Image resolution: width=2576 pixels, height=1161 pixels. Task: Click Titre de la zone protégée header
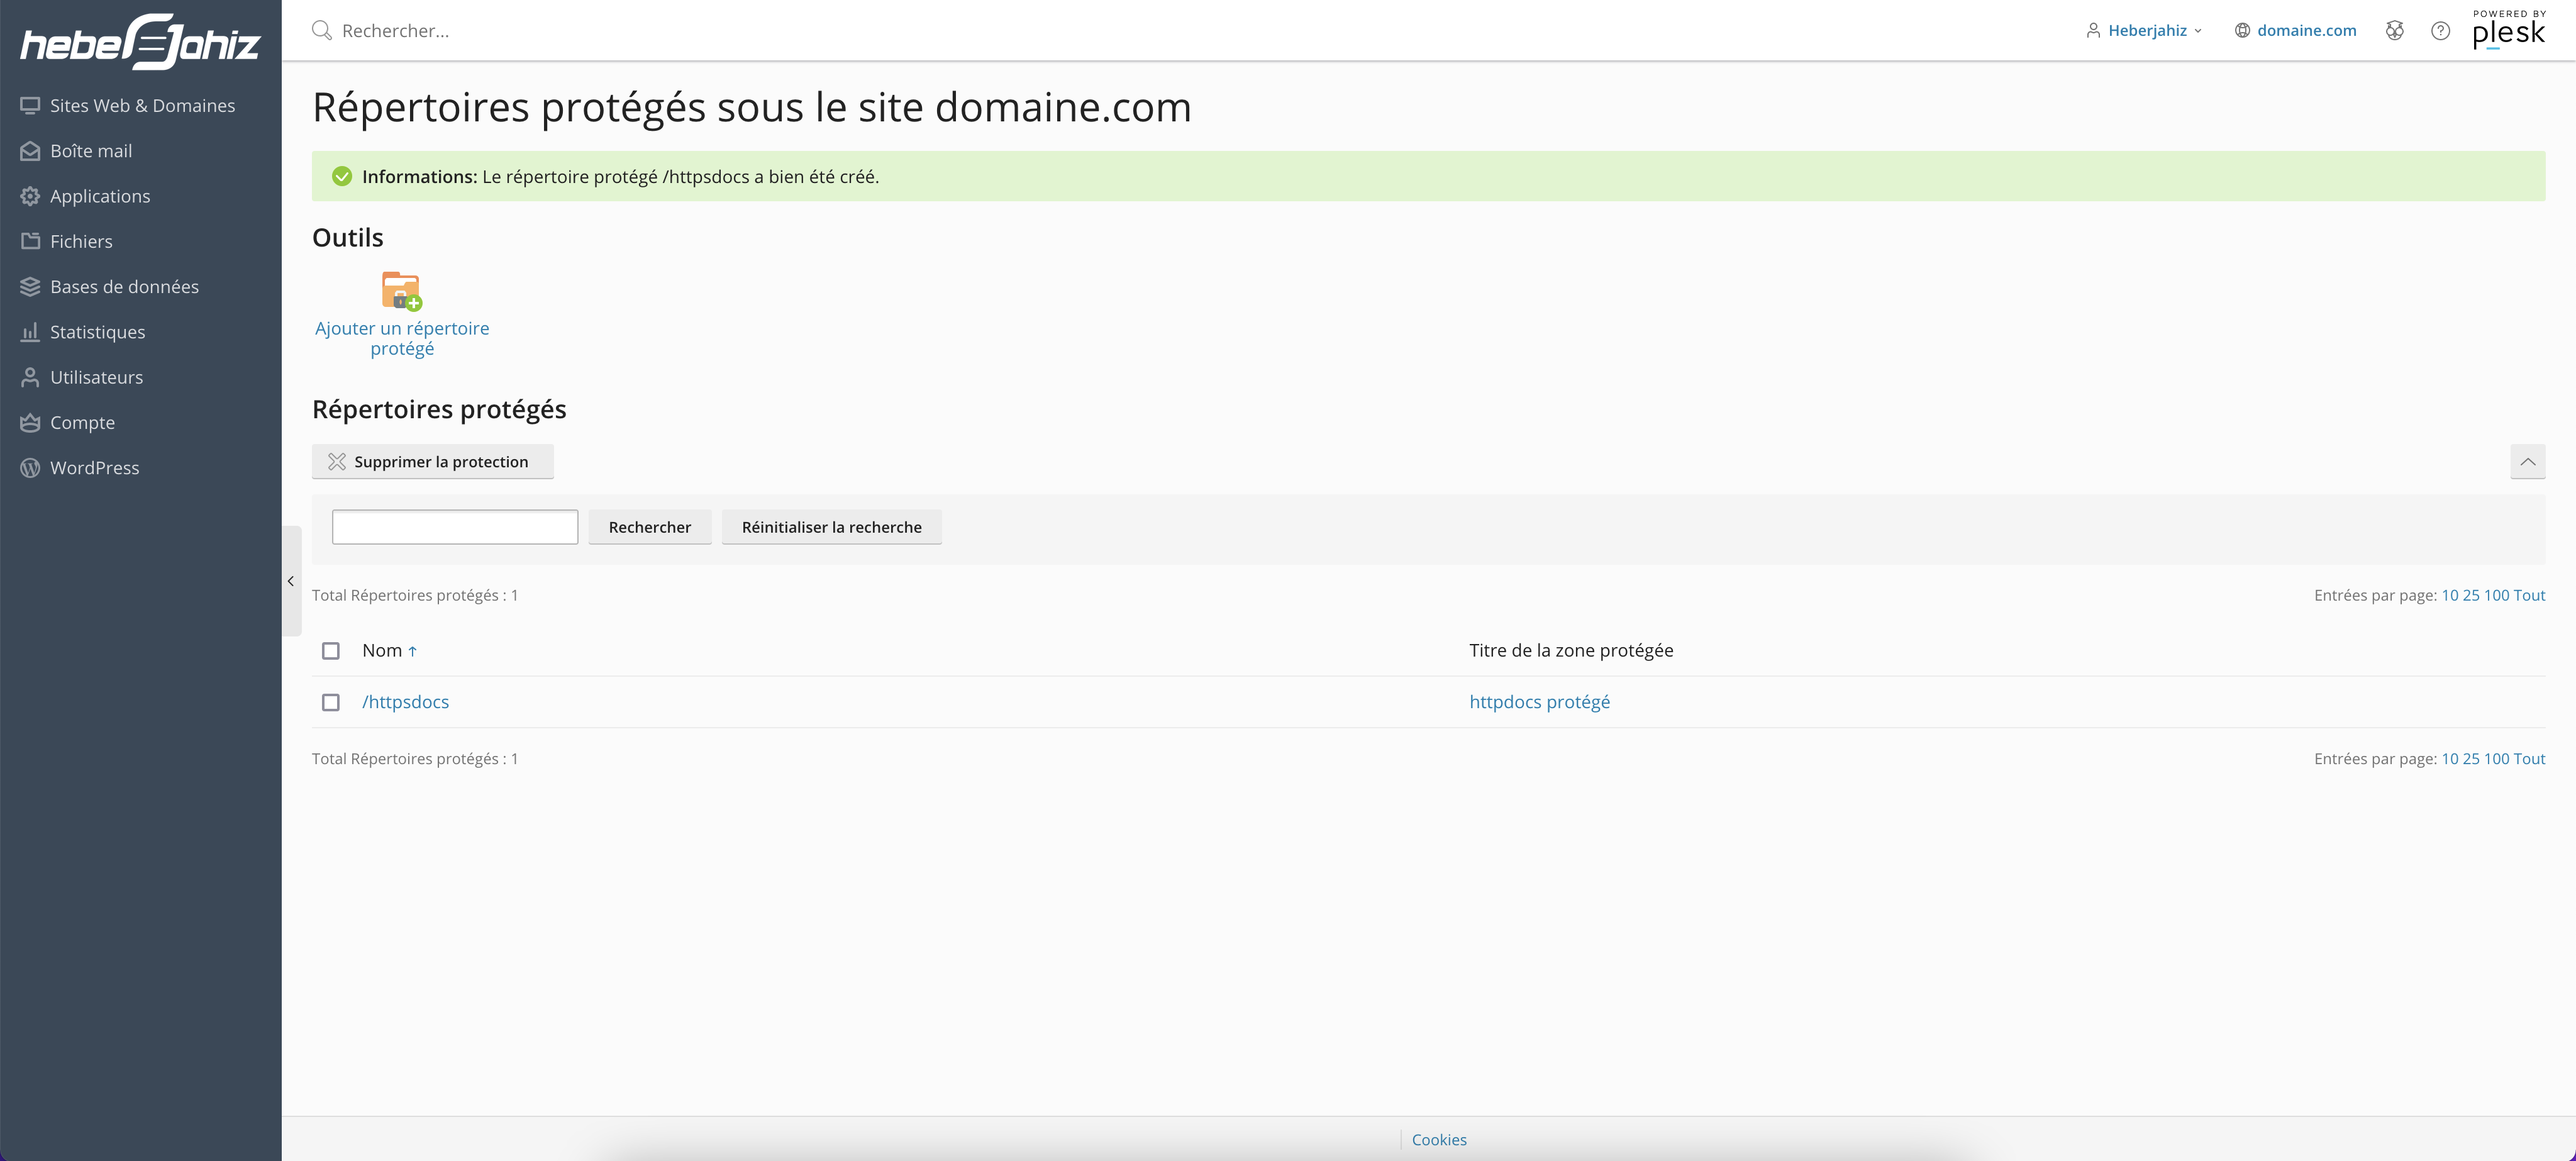click(x=1571, y=651)
